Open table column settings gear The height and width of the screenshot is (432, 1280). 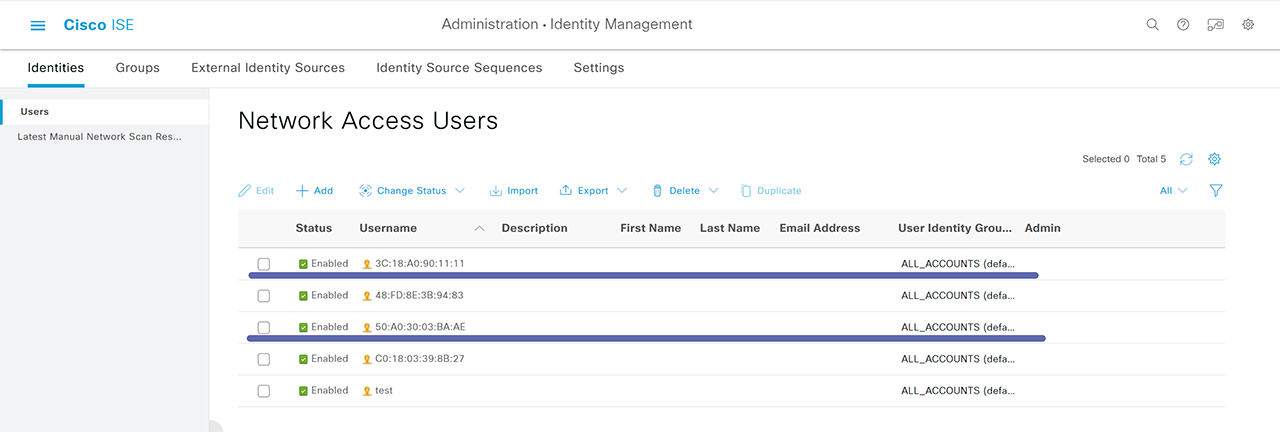1215,159
